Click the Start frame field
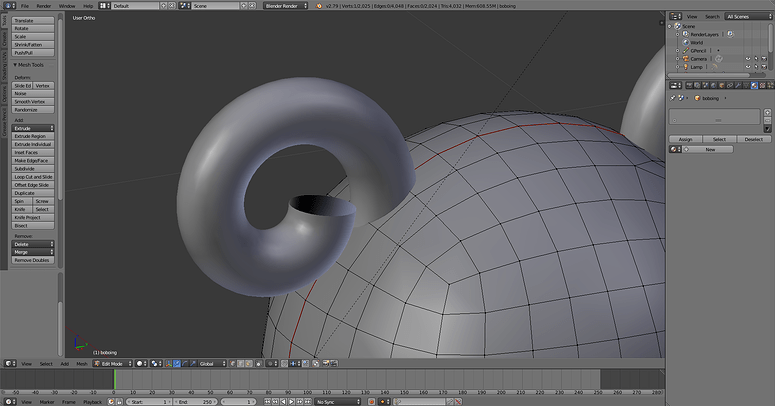The image size is (775, 406). pyautogui.click(x=148, y=402)
